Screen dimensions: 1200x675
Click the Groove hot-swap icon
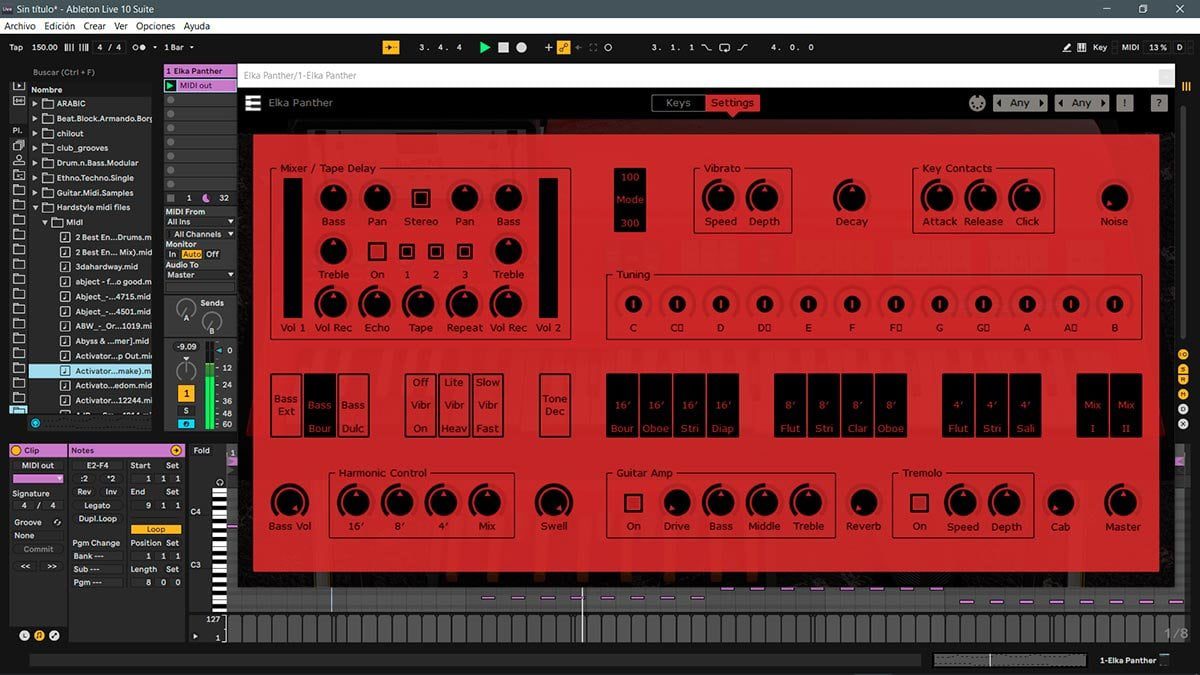tap(57, 522)
